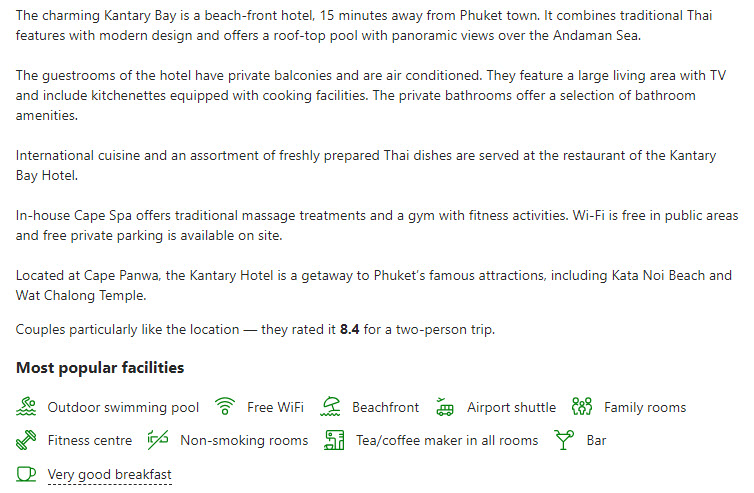Click the Airport shuttle bus icon
754x493 pixels.
tap(445, 406)
